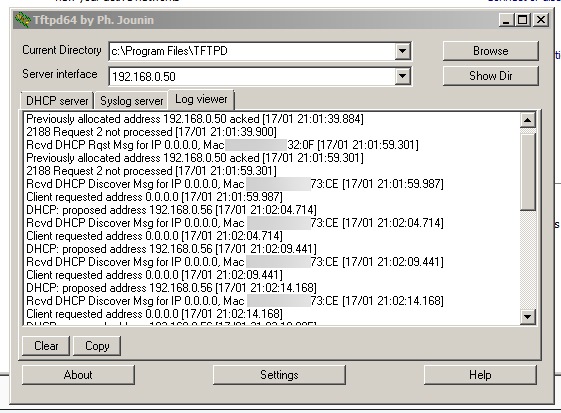The image size is (561, 413).
Task: Switch to the Syslog server tab
Action: click(x=131, y=101)
